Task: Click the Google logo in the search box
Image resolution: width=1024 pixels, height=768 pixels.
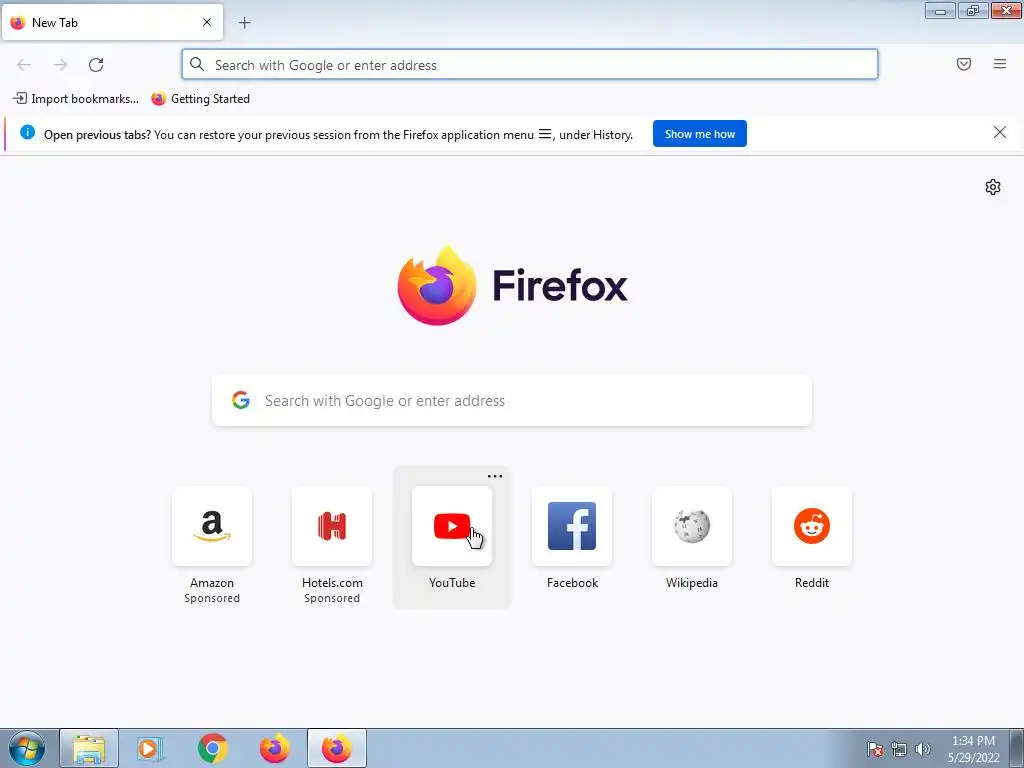Action: [x=241, y=400]
